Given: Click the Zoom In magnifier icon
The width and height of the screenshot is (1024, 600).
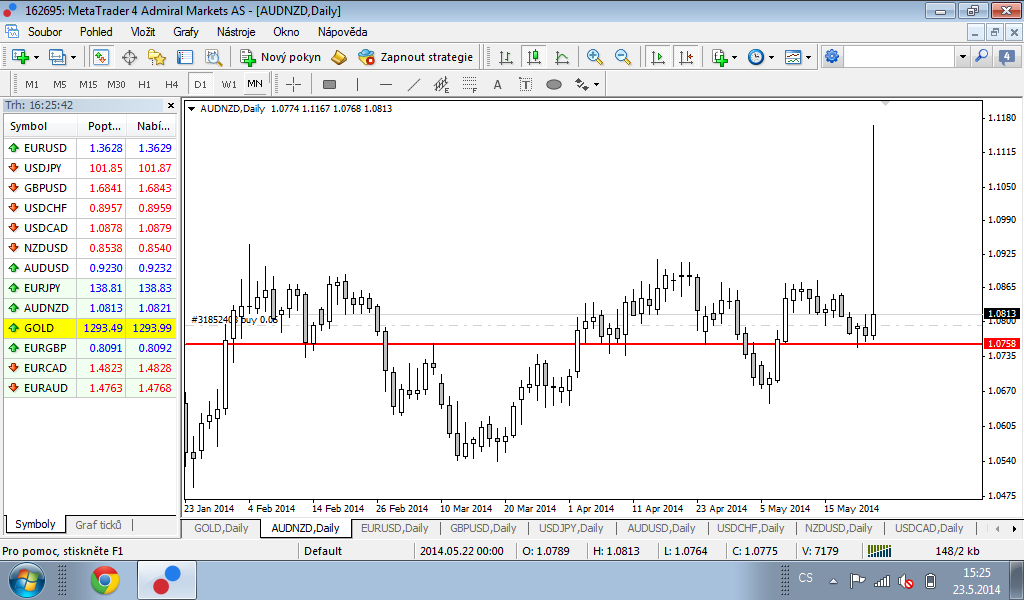Looking at the screenshot, I should click(x=595, y=57).
